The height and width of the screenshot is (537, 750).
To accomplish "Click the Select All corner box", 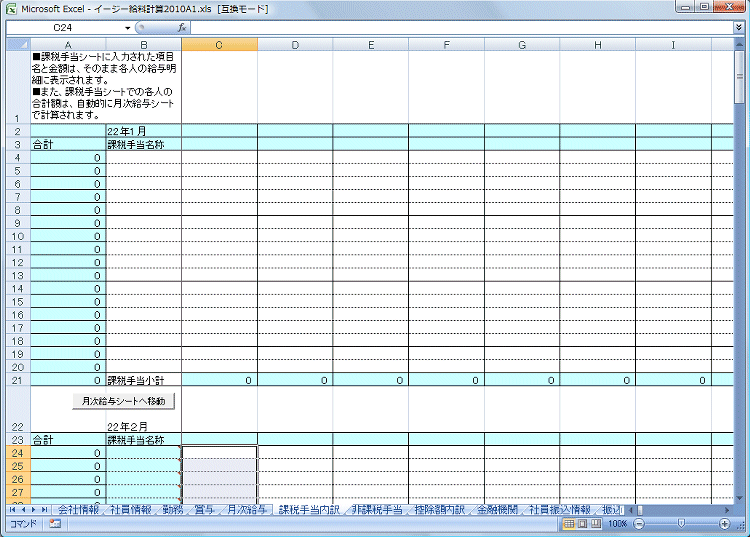I will point(17,44).
